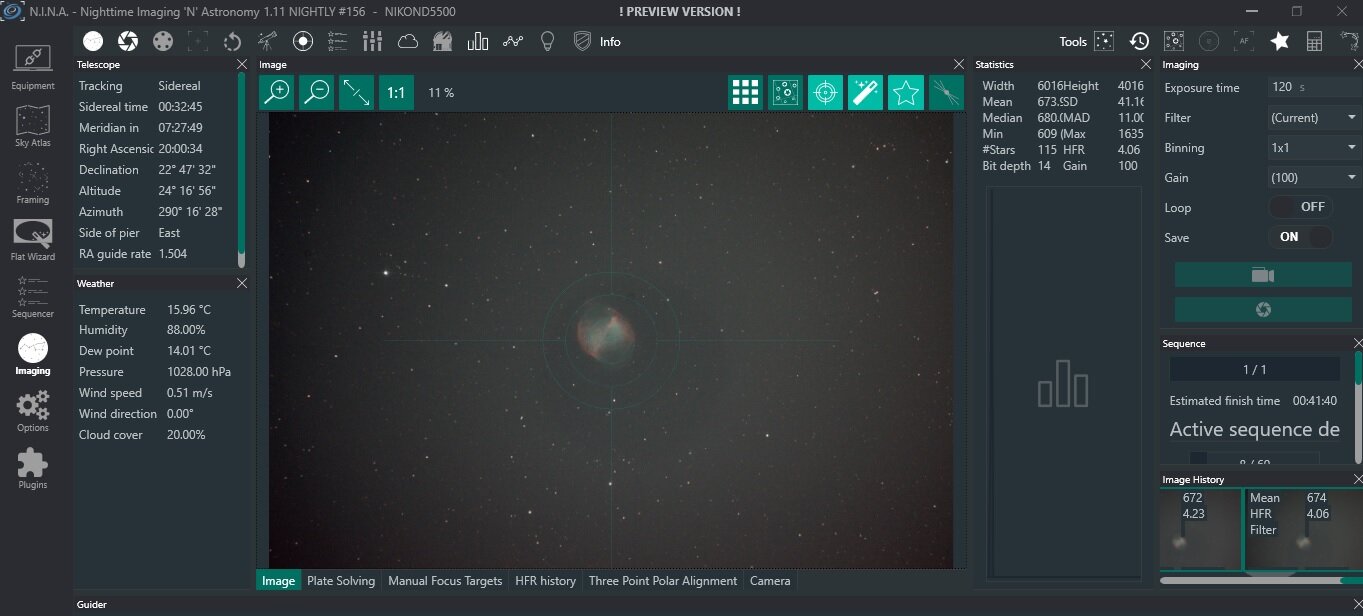Close the Weather panel
The width and height of the screenshot is (1363, 616).
click(x=241, y=283)
